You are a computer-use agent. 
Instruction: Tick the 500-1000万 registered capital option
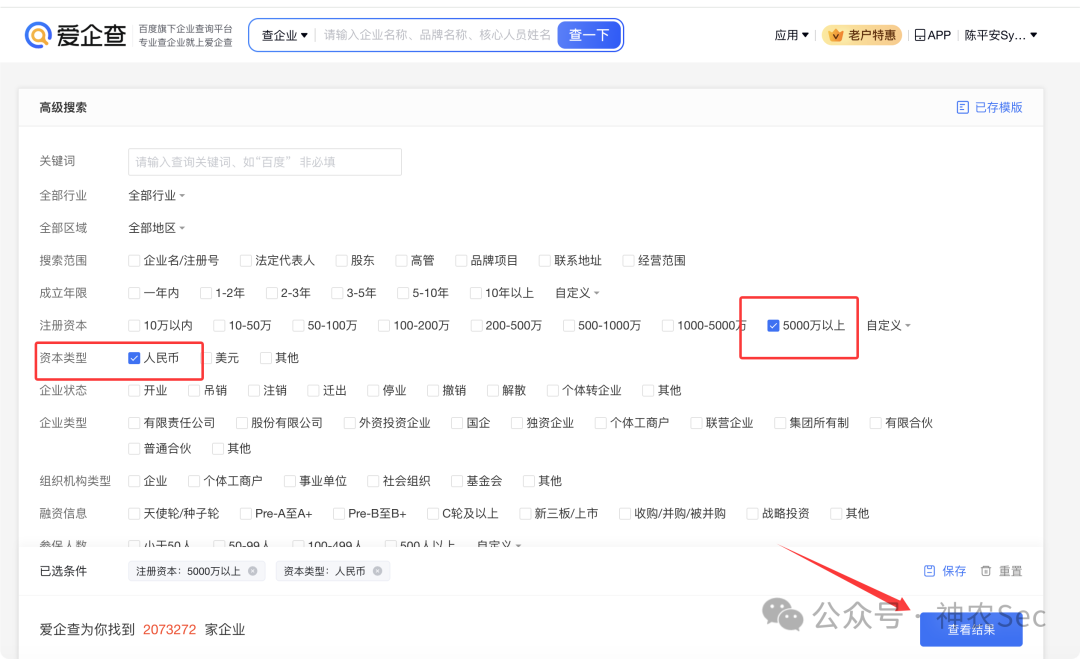(x=568, y=326)
